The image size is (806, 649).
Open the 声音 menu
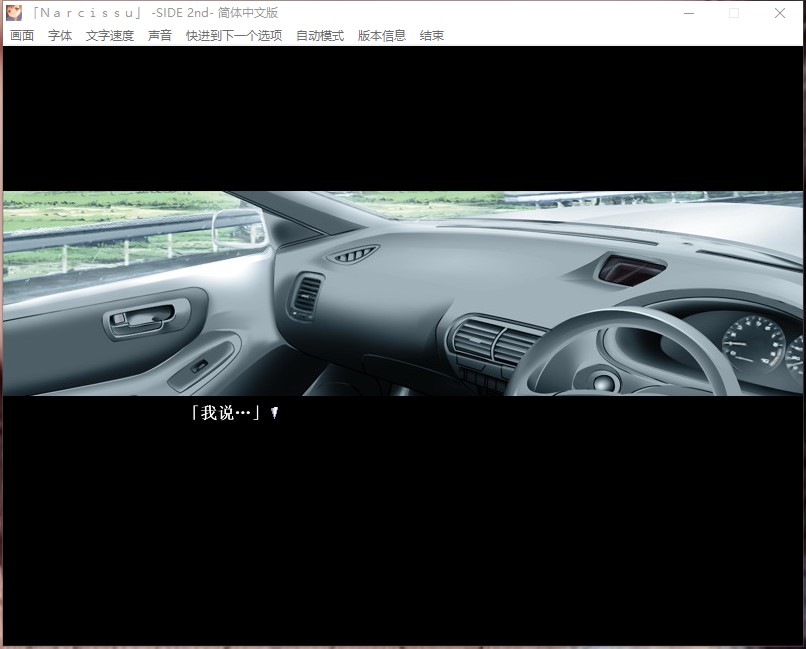pyautogui.click(x=160, y=35)
